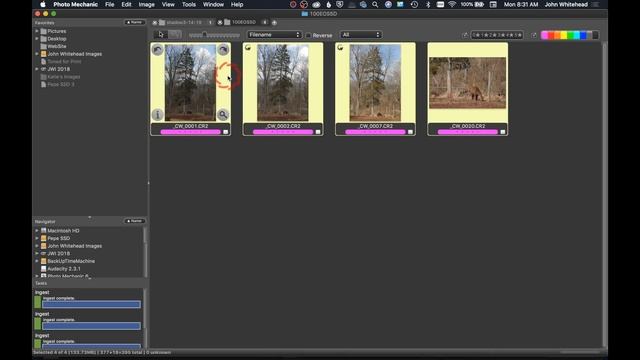Select the _CW_0020.CR2 thumbnail image
The image size is (640, 360).
(x=467, y=83)
